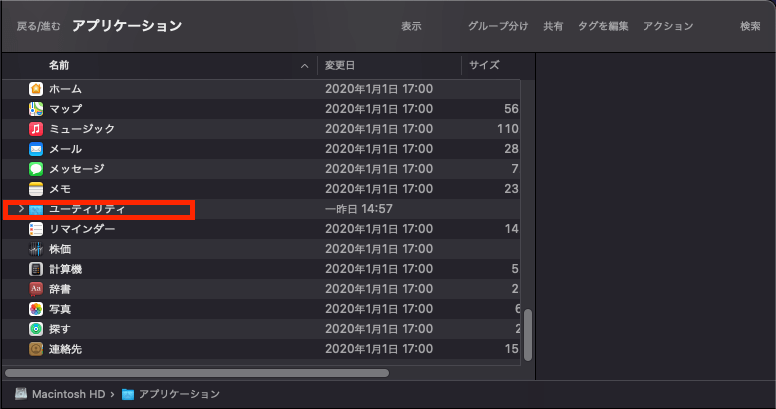Select the 計算機 app icon

(x=36, y=269)
